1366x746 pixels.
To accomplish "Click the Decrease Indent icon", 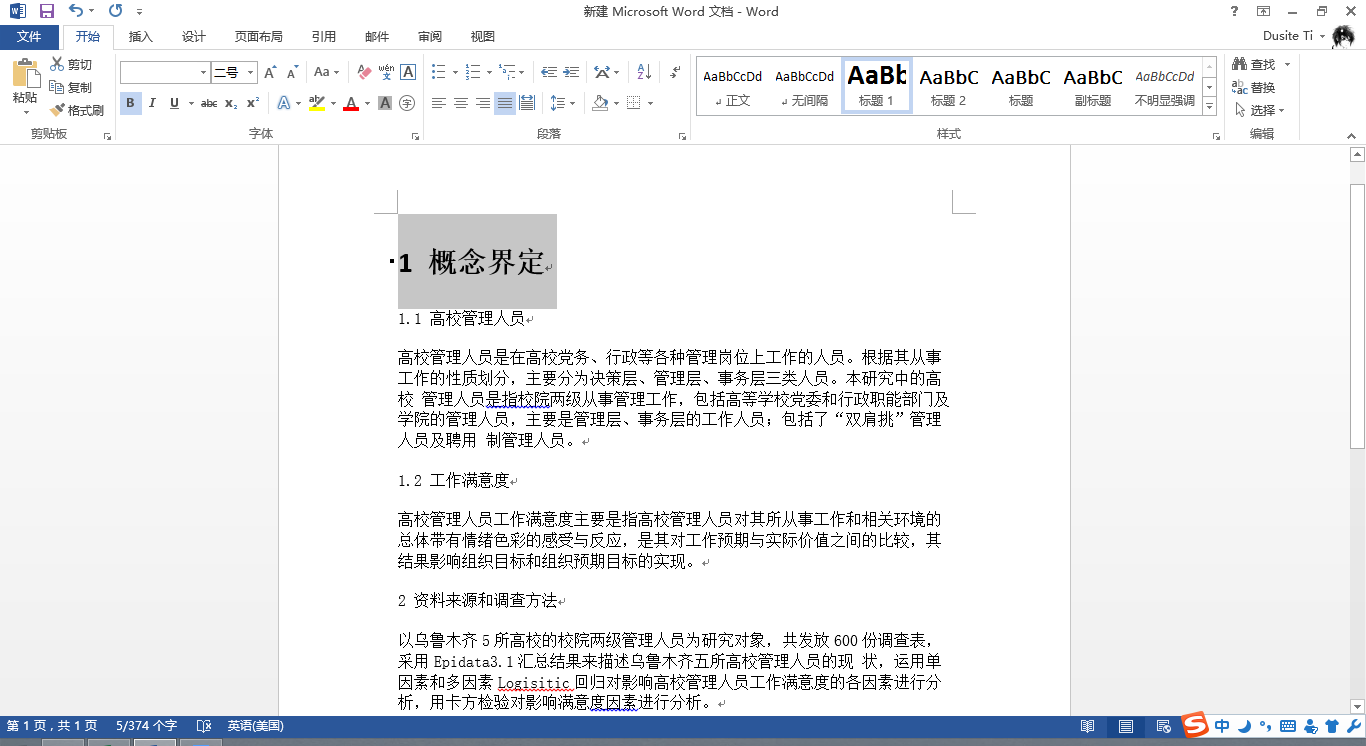I will [548, 73].
